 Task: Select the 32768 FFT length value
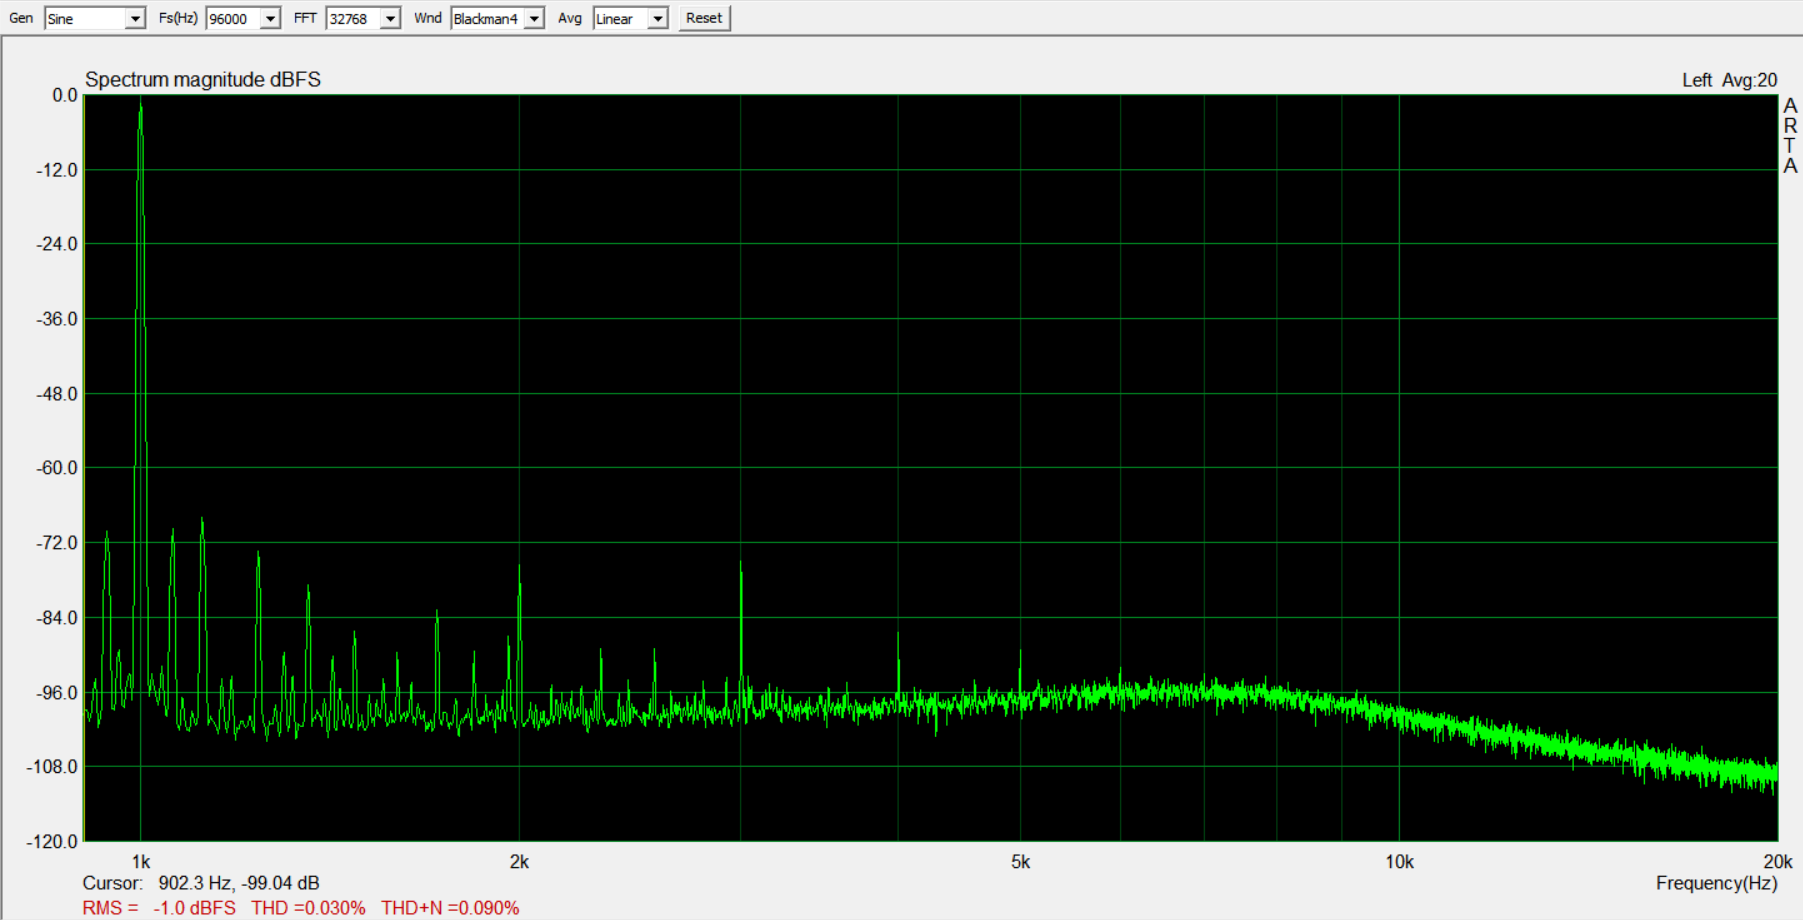click(347, 18)
